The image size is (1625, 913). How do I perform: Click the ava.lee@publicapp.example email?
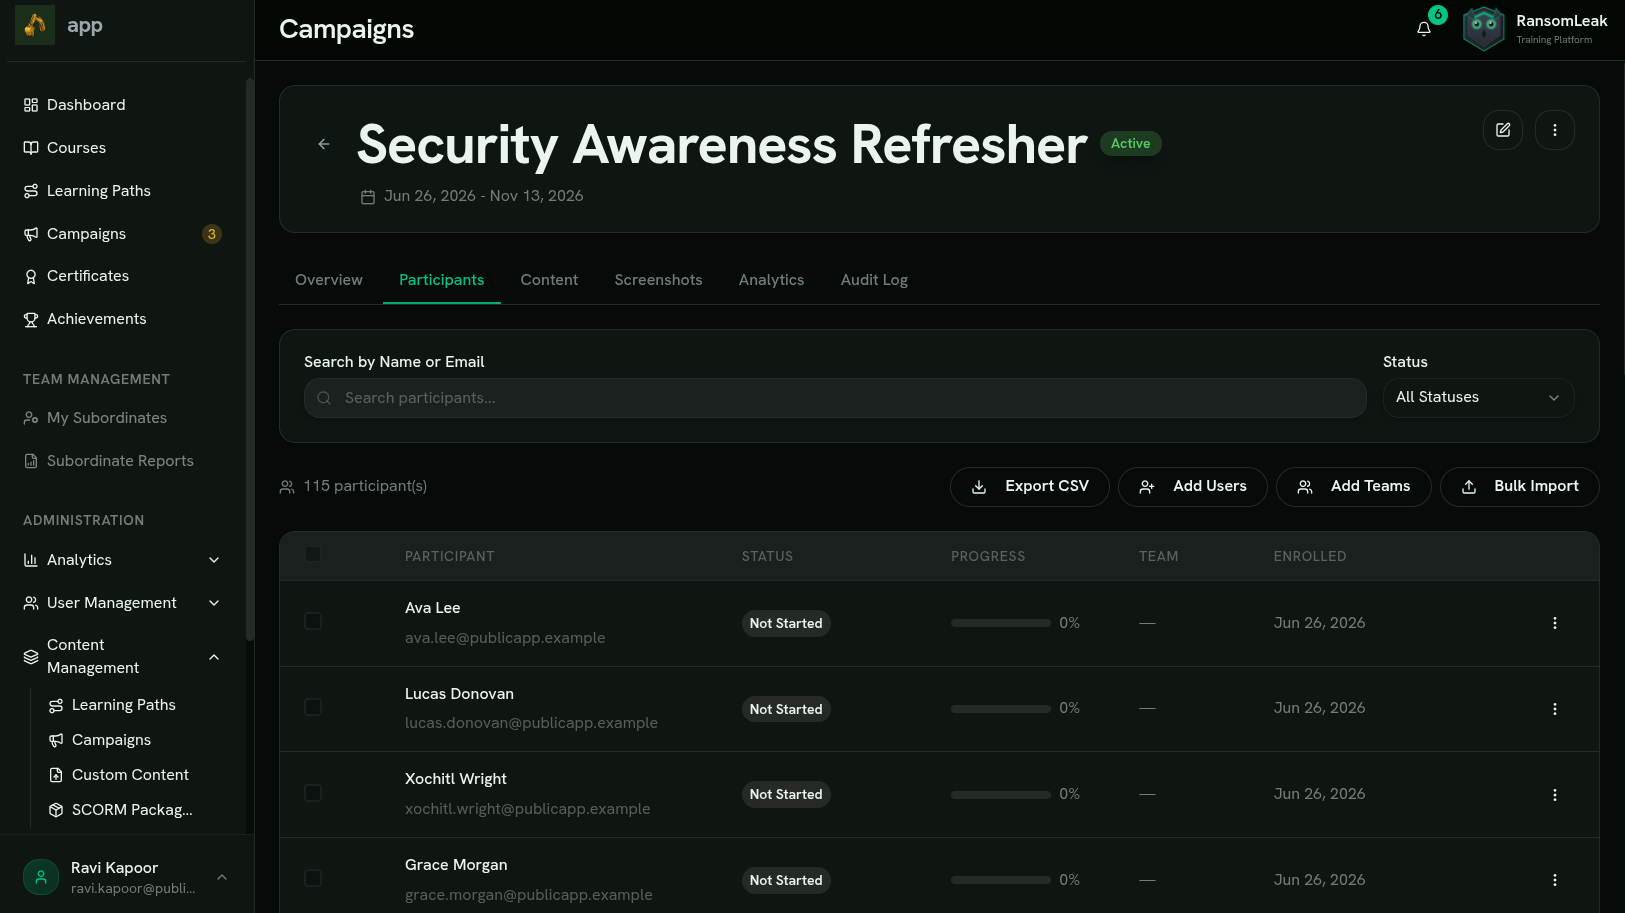click(x=505, y=638)
